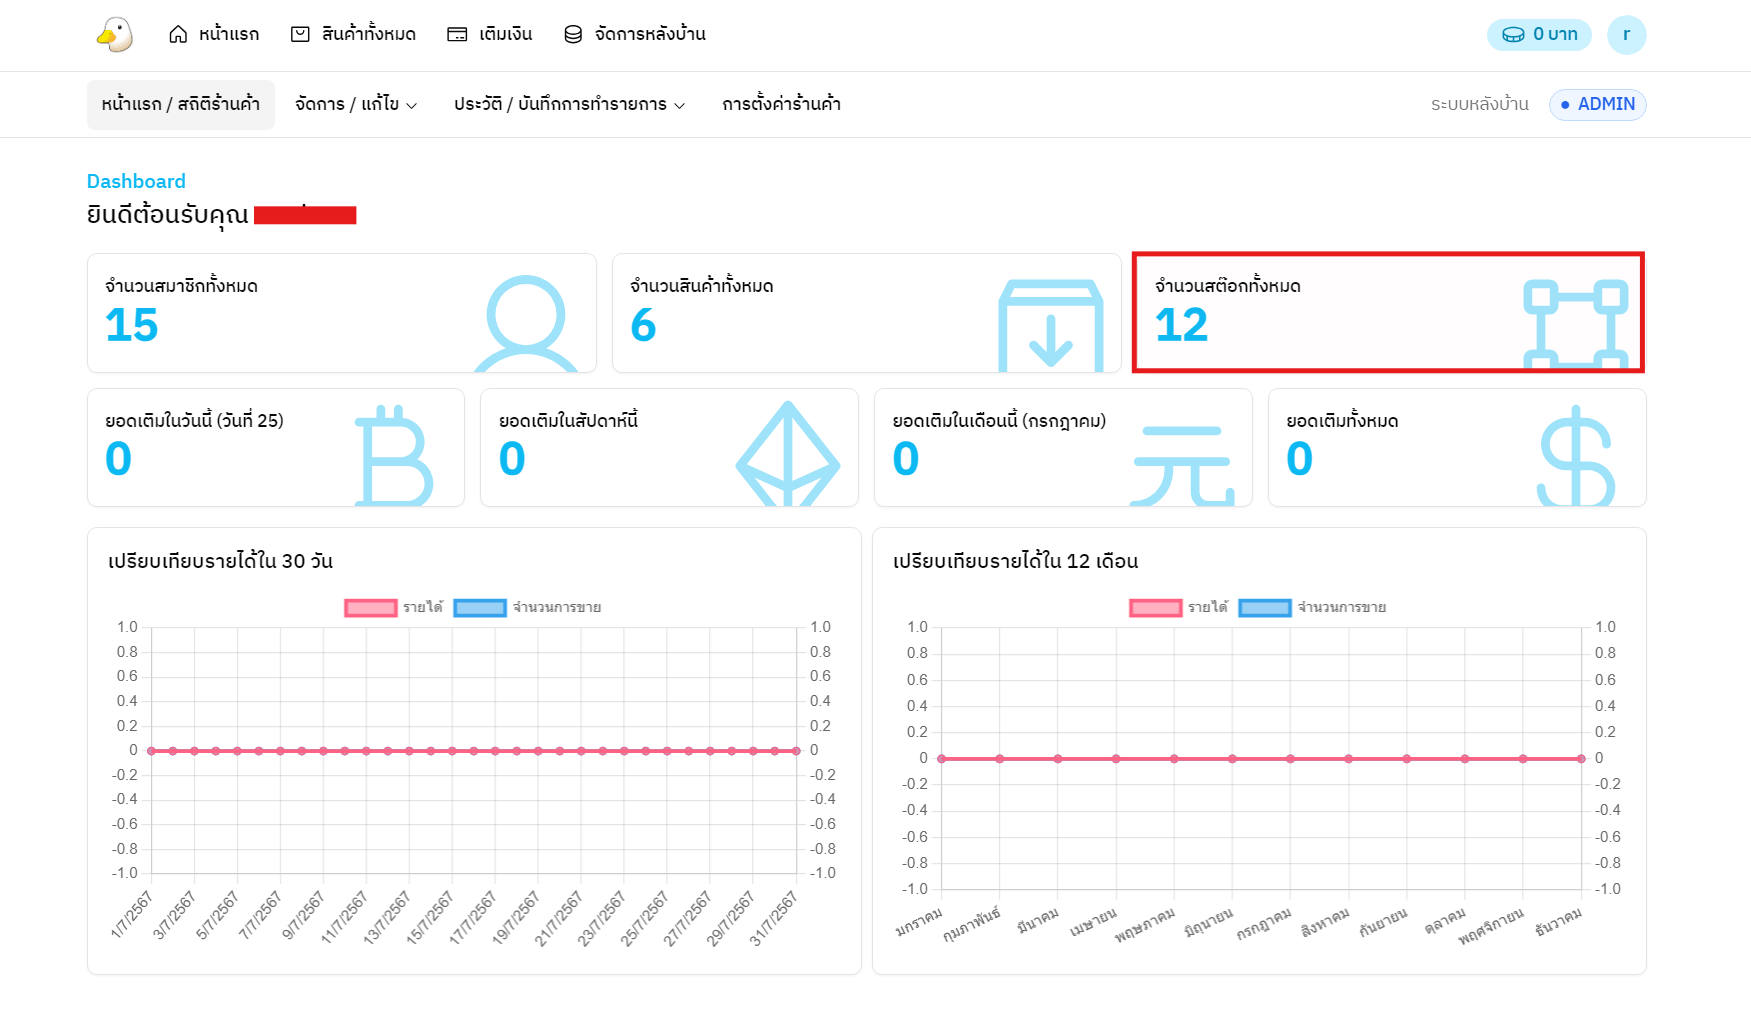The height and width of the screenshot is (1026, 1751).
Task: Toggle รายได้ legend in 12-month chart
Action: [1179, 607]
